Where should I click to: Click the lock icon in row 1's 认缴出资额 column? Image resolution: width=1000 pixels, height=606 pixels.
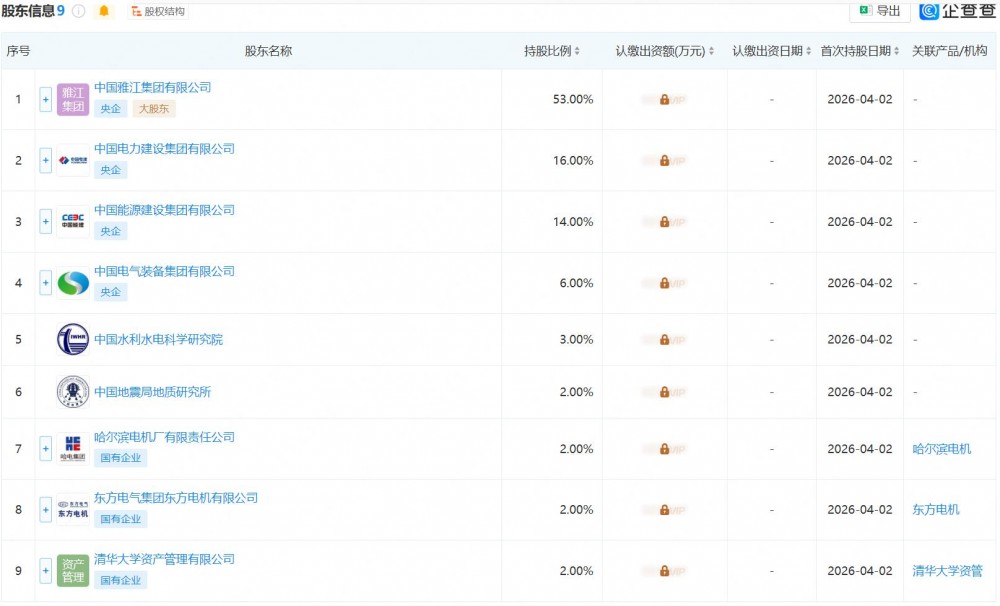[663, 99]
